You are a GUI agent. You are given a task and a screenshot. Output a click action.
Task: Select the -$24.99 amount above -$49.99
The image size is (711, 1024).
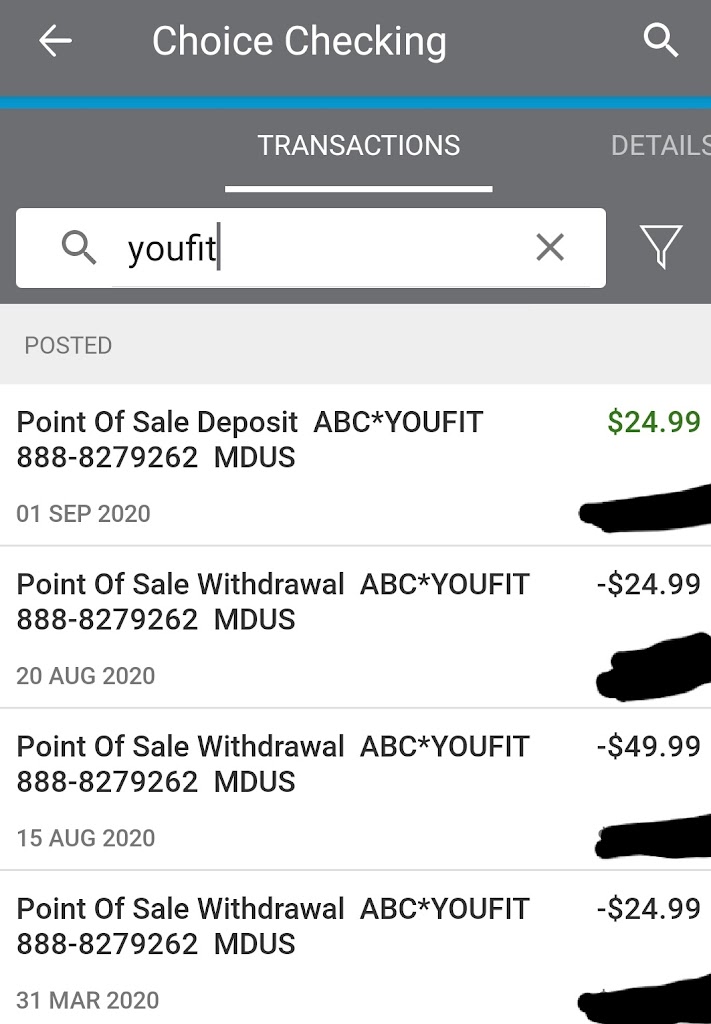pos(648,584)
